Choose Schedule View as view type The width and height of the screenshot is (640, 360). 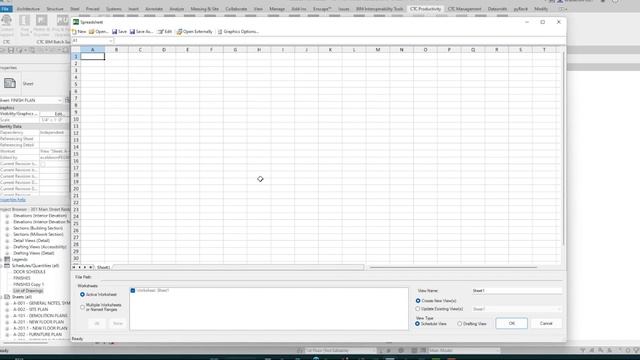417,324
